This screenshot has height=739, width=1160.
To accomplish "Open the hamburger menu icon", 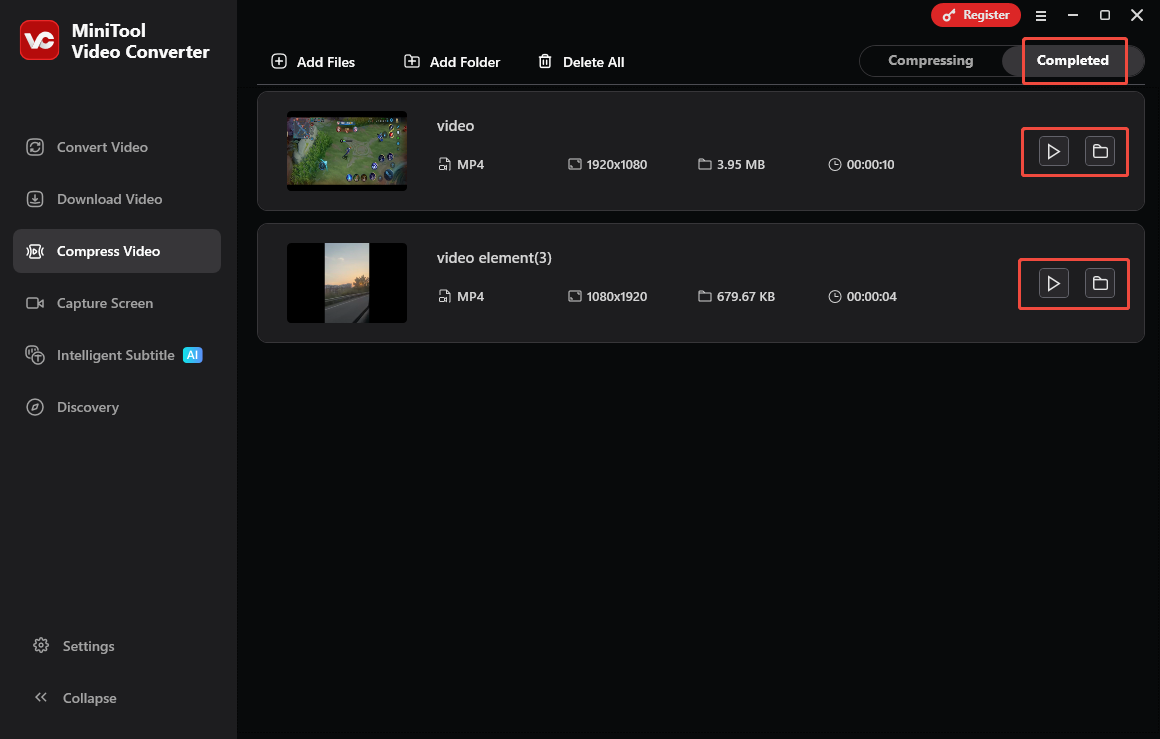I will [1041, 16].
